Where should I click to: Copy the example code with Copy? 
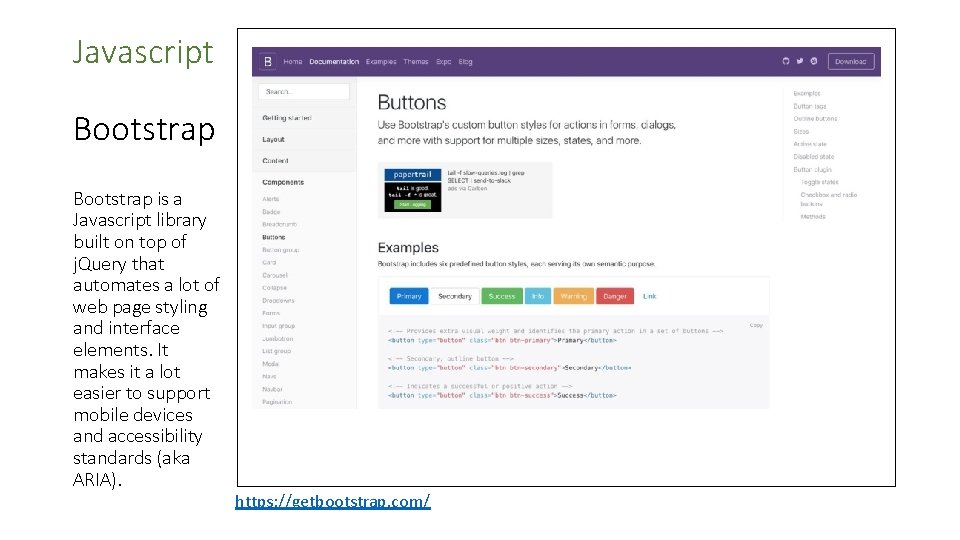pyautogui.click(x=756, y=325)
